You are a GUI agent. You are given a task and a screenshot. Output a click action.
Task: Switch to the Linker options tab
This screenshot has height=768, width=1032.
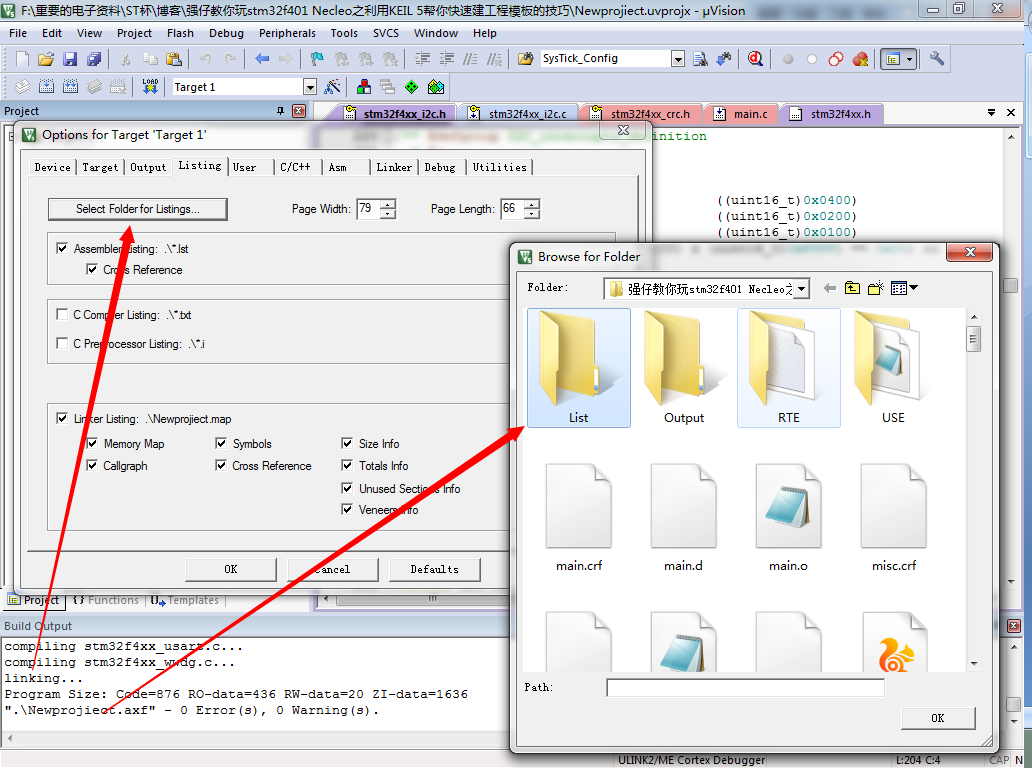(x=394, y=167)
